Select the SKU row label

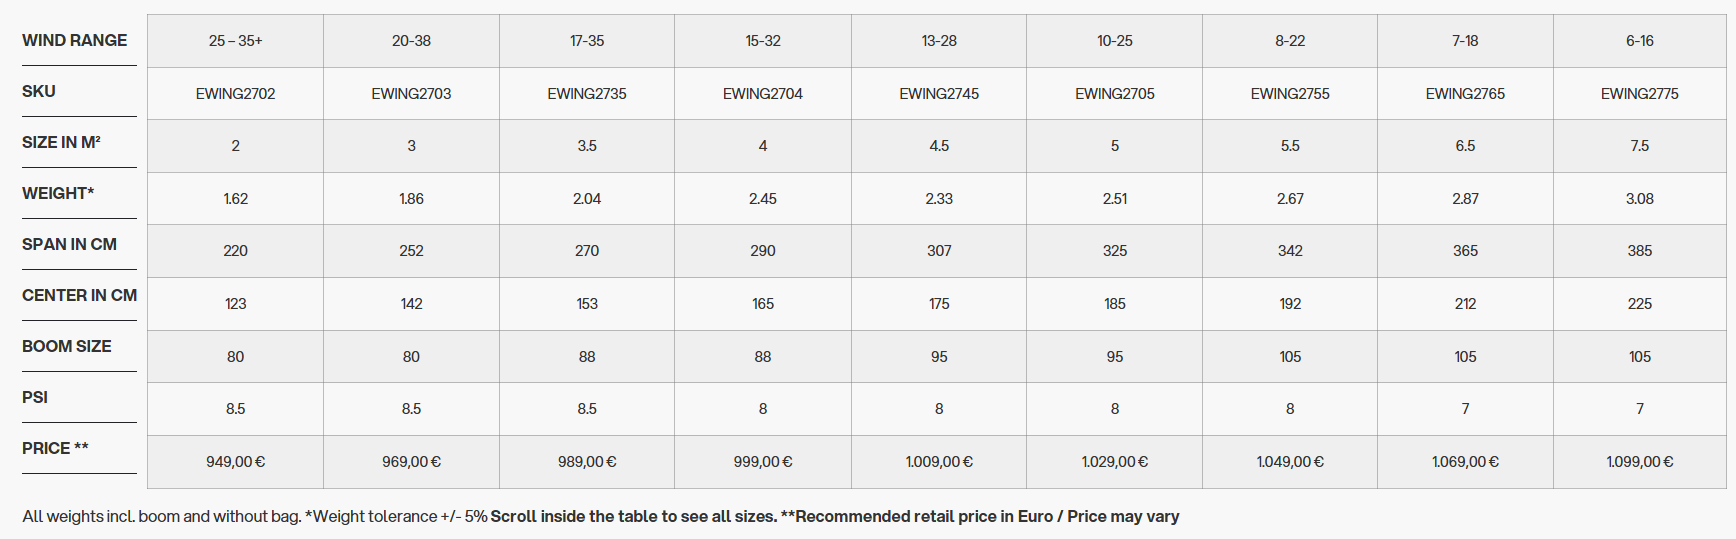click(39, 91)
